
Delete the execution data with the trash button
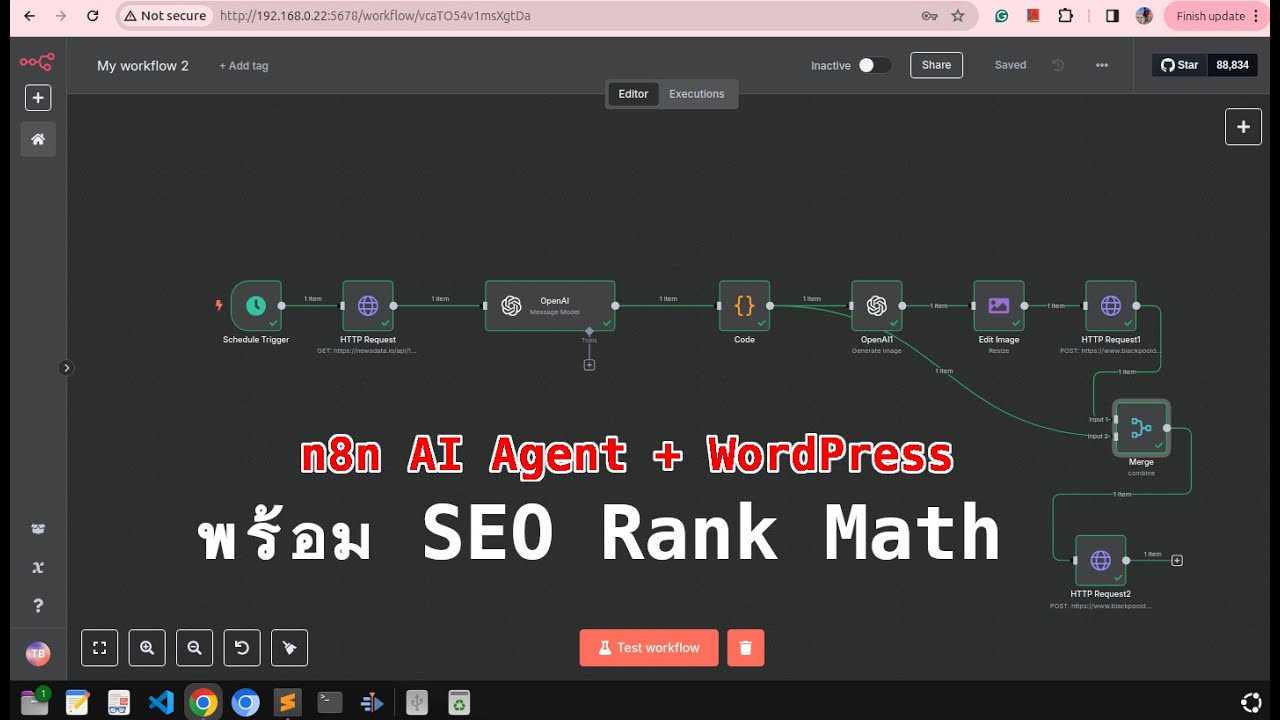(x=746, y=648)
